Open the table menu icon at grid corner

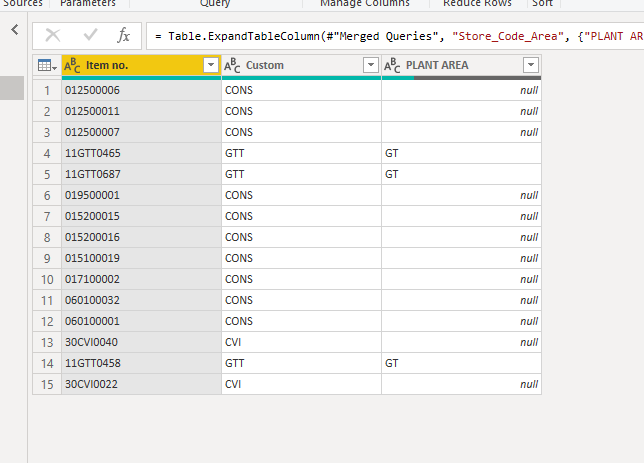pos(47,65)
